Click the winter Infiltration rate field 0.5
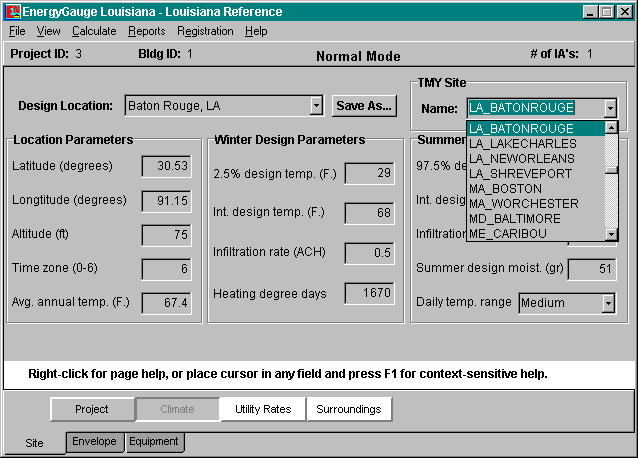 (x=369, y=253)
